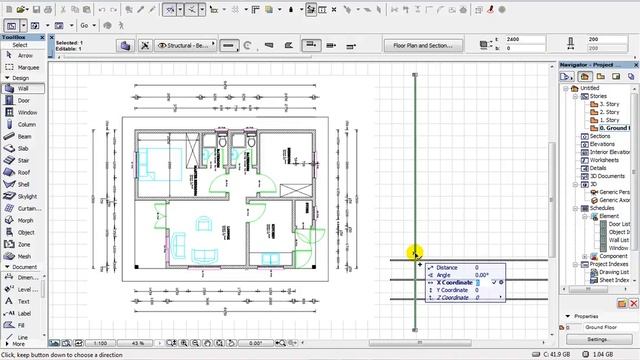Select the Window tool
640x360 pixels.
point(23,112)
